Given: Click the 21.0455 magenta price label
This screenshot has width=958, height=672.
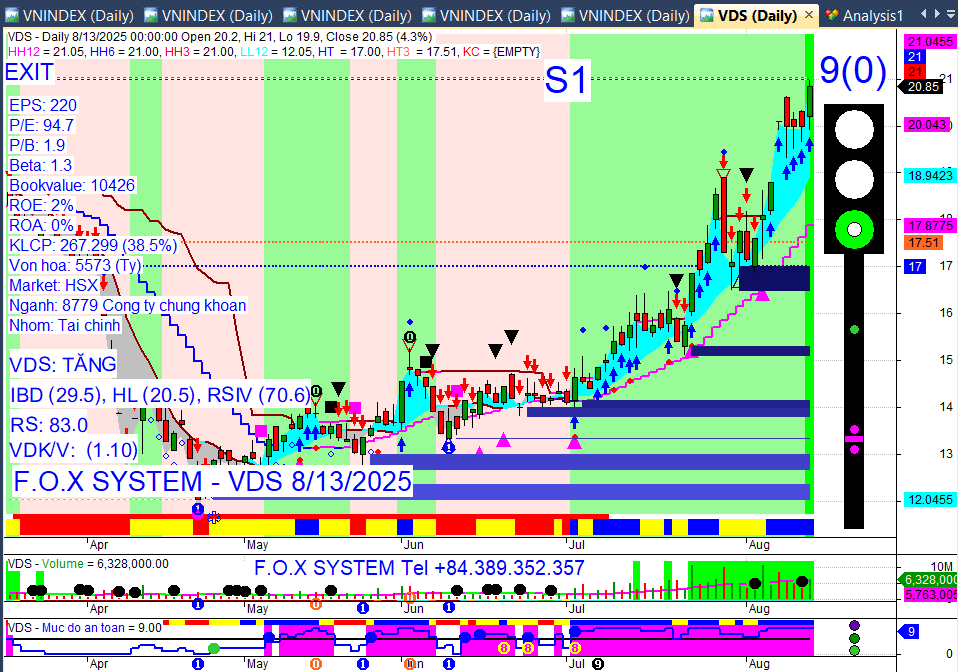Looking at the screenshot, I should (x=930, y=42).
